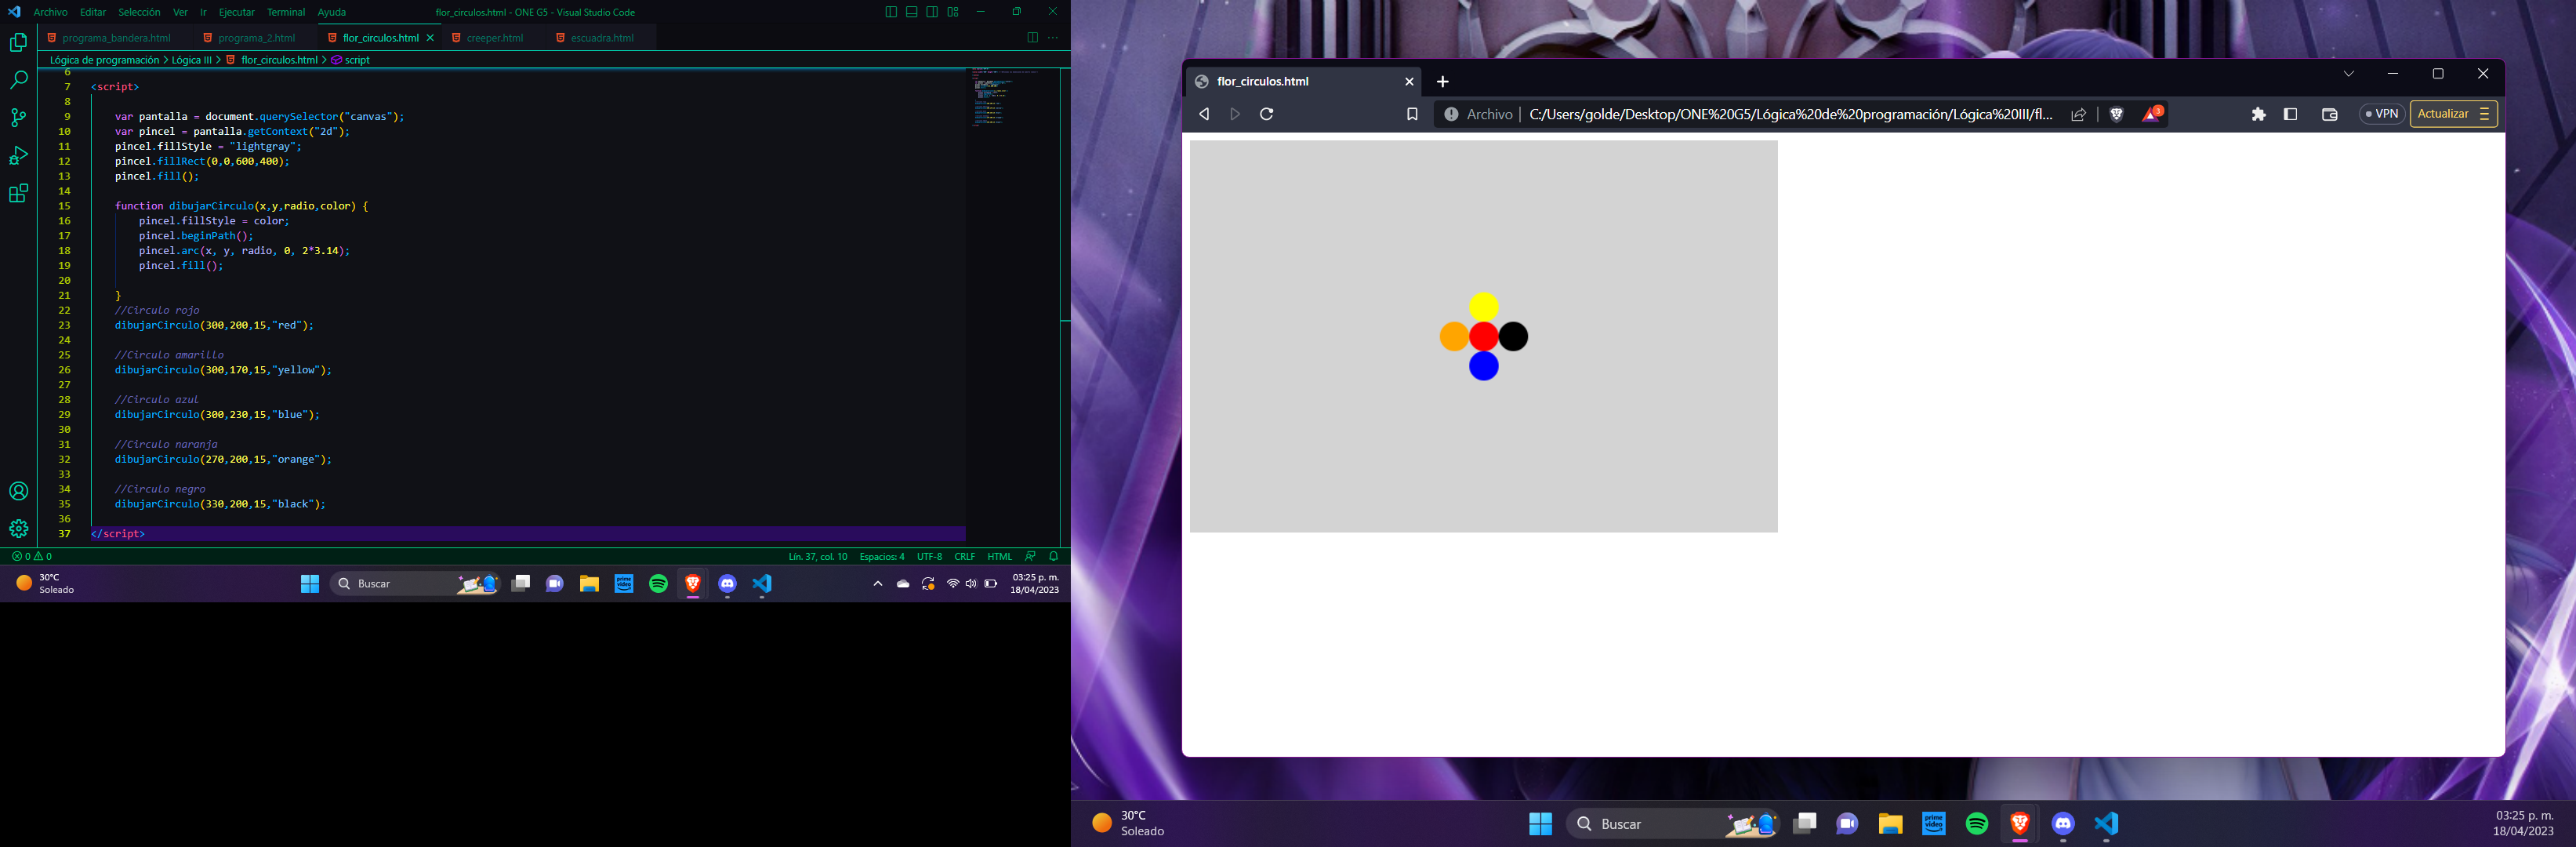Viewport: 2576px width, 847px height.
Task: Toggle bottom panel layout icon in VS Code
Action: pyautogui.click(x=911, y=12)
